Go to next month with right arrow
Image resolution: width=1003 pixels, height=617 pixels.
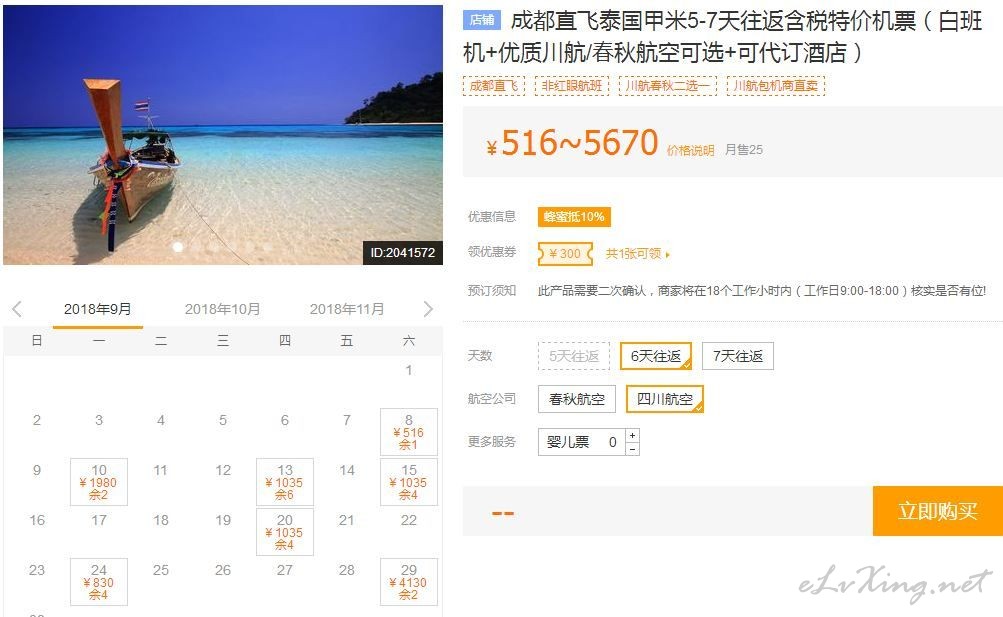pyautogui.click(x=428, y=309)
